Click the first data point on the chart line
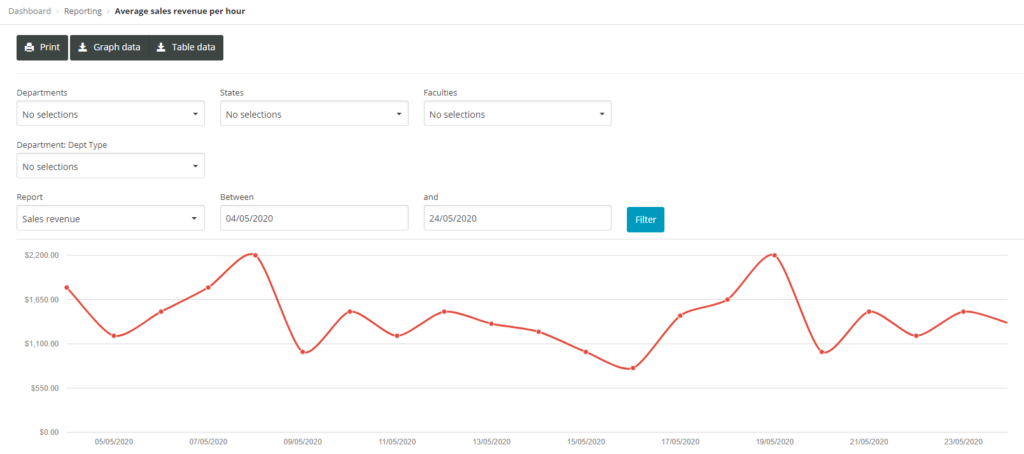Screen dimensions: 1024x454 point(66,288)
